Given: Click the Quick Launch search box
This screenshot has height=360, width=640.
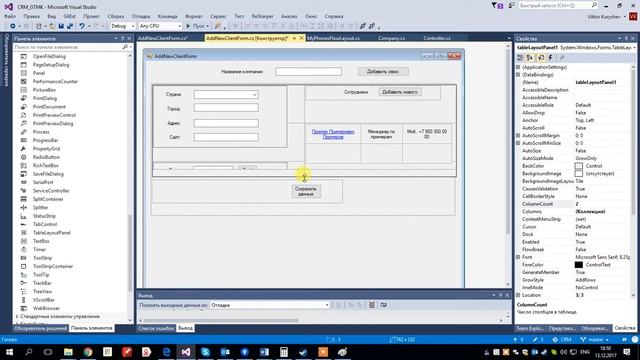Looking at the screenshot, I should pyautogui.click(x=558, y=6).
